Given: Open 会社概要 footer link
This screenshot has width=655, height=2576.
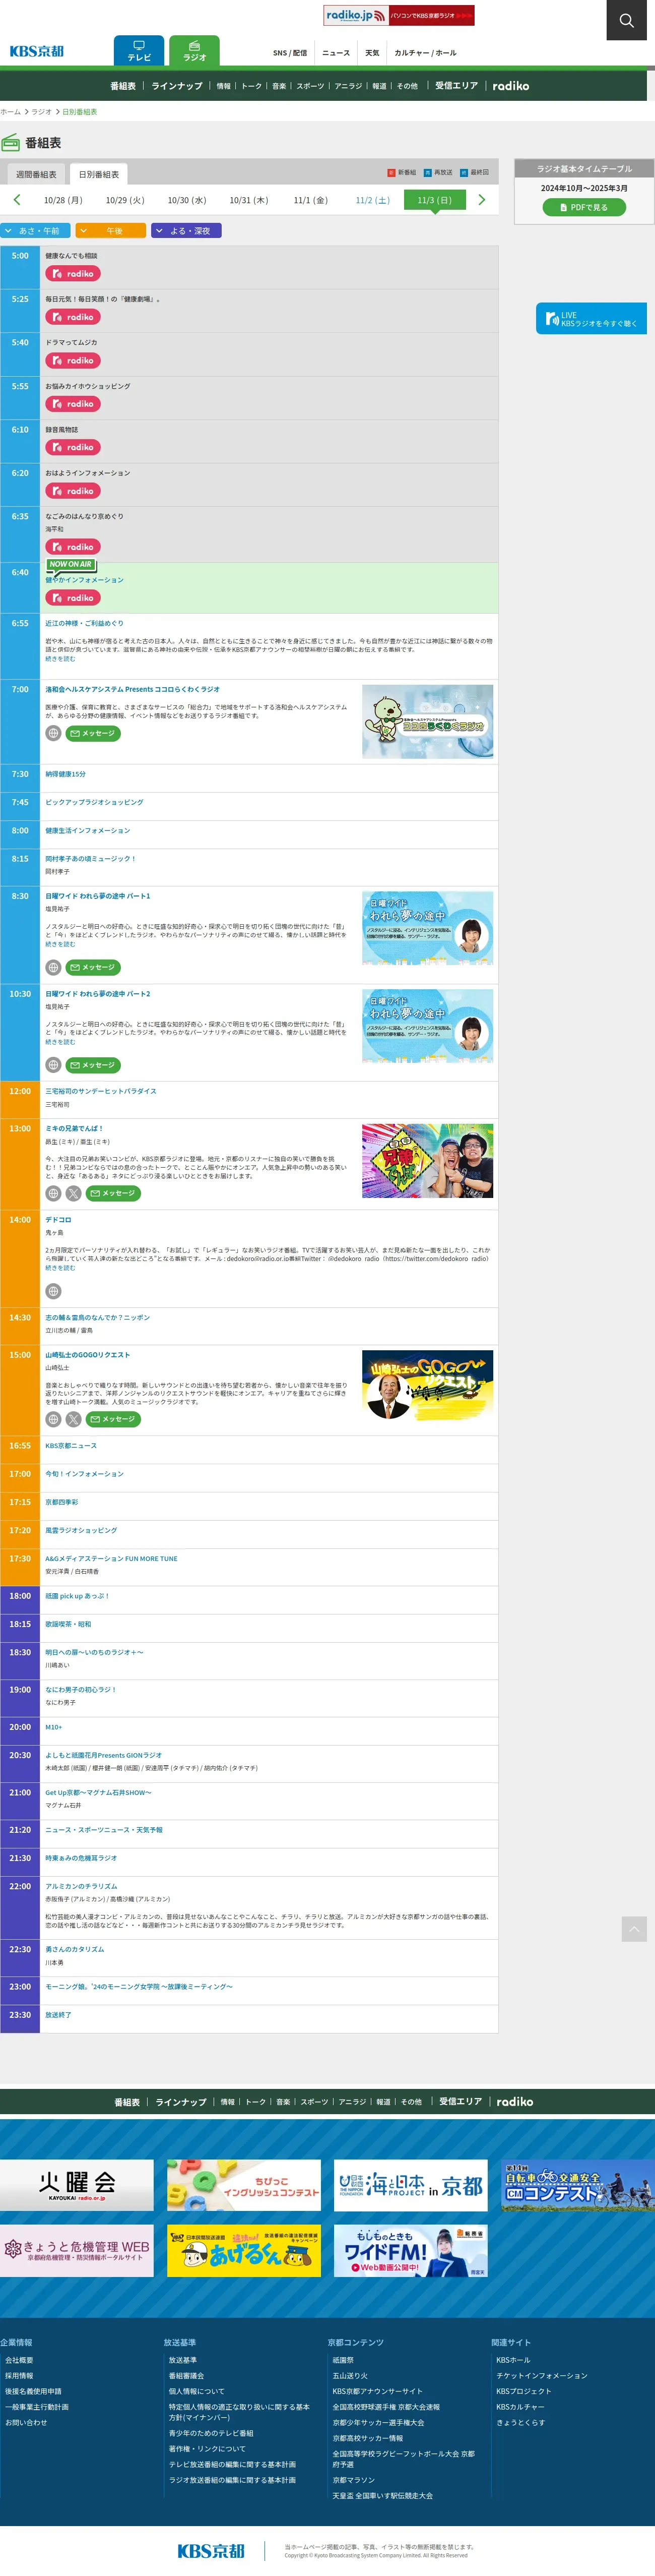Looking at the screenshot, I should (x=19, y=2360).
